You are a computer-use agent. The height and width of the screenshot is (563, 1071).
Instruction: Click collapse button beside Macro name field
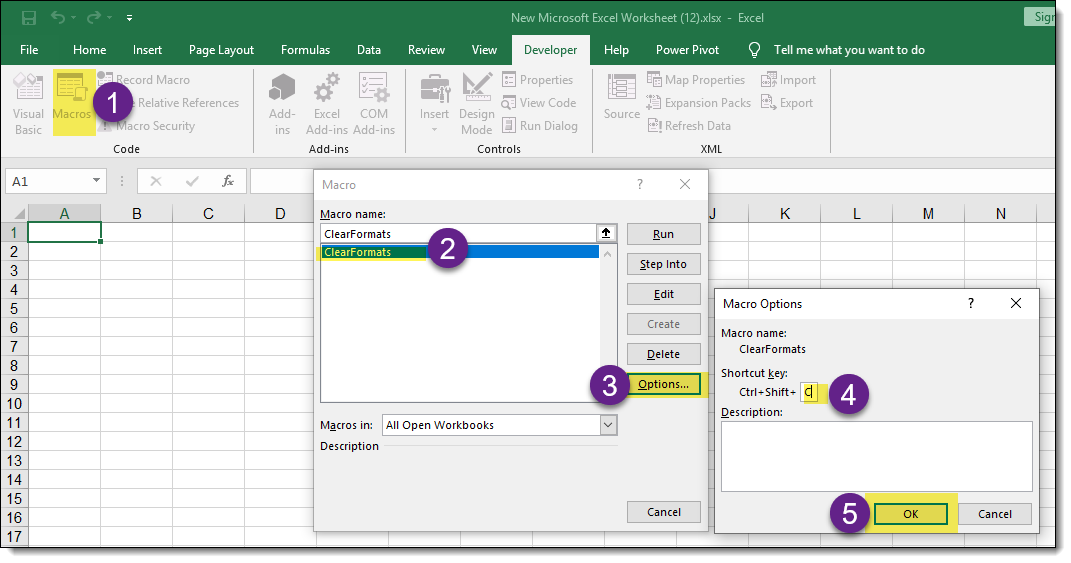(x=606, y=233)
